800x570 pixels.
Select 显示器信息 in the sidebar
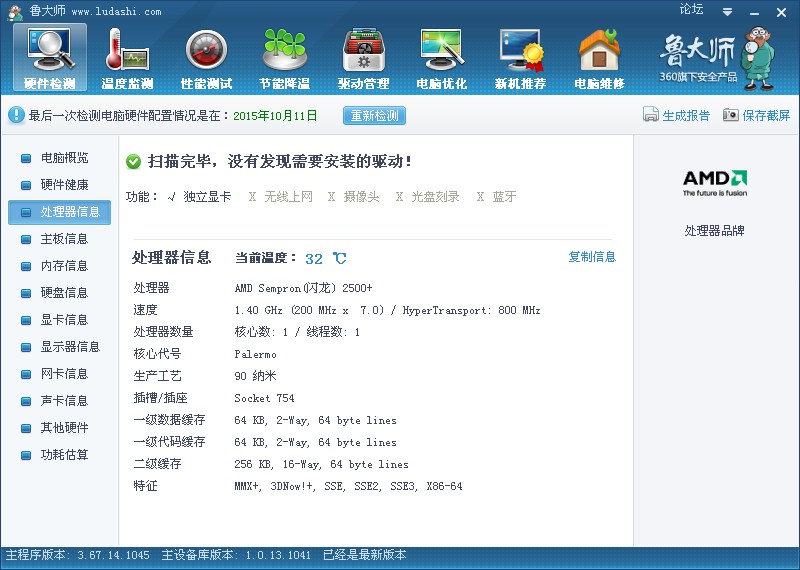click(x=59, y=347)
